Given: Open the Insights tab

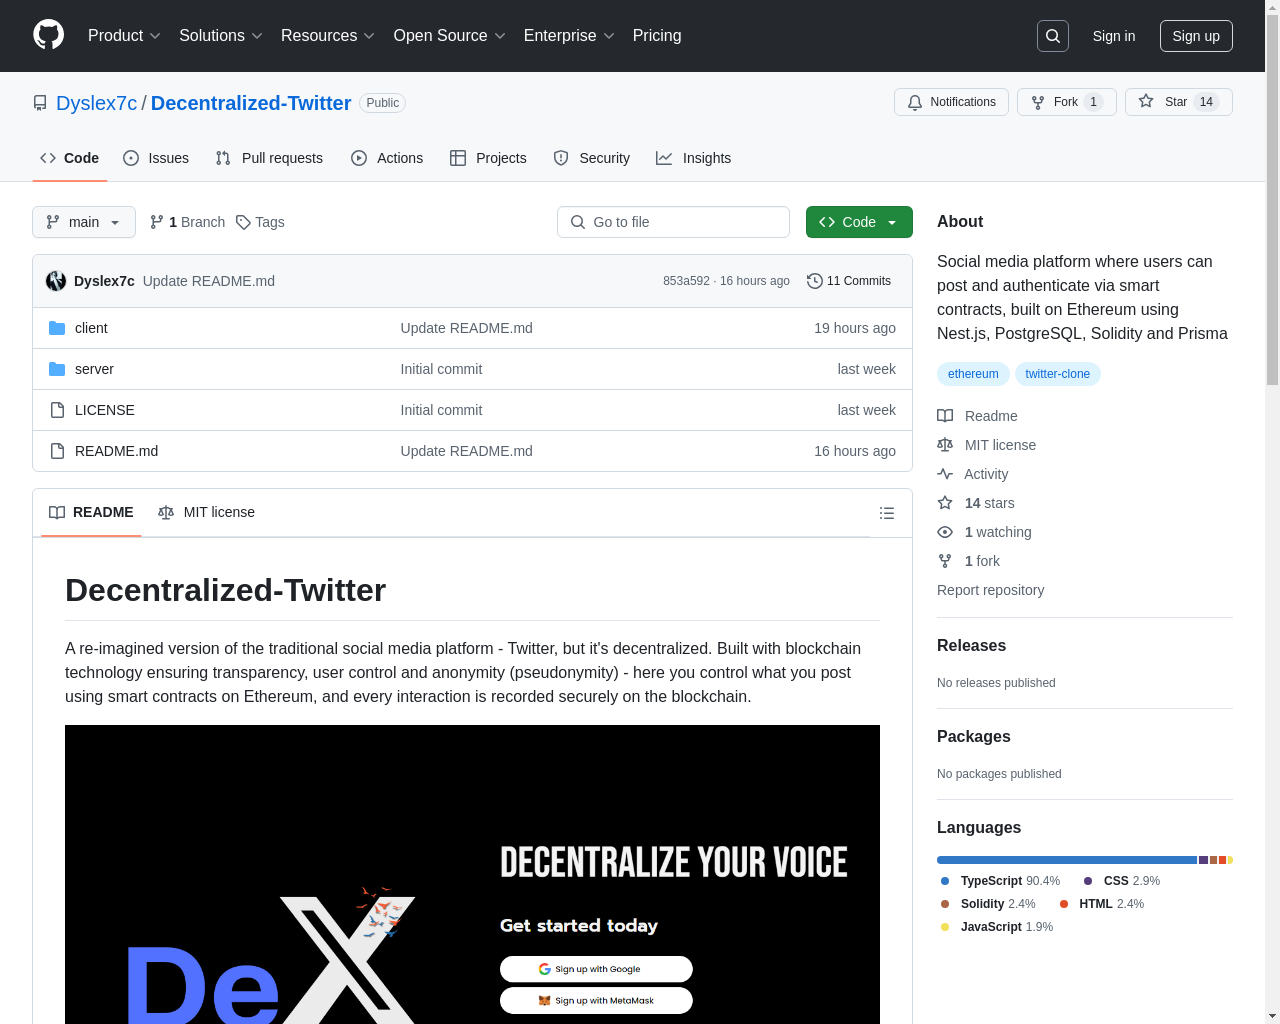Looking at the screenshot, I should [x=693, y=158].
